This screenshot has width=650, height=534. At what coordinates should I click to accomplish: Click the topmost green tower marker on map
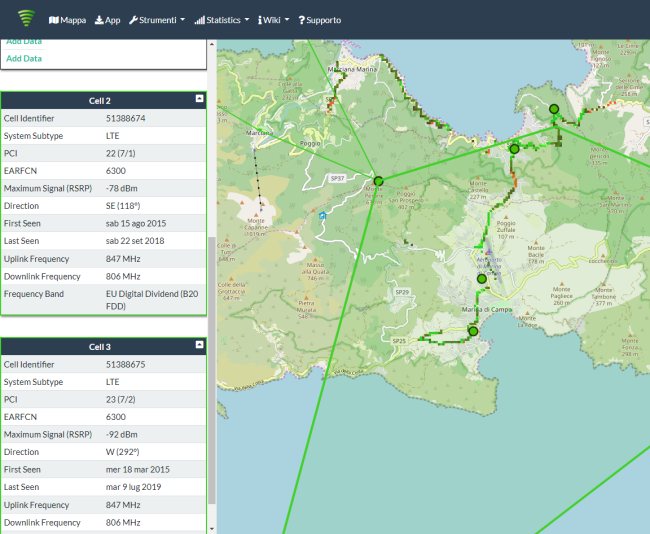[x=553, y=109]
